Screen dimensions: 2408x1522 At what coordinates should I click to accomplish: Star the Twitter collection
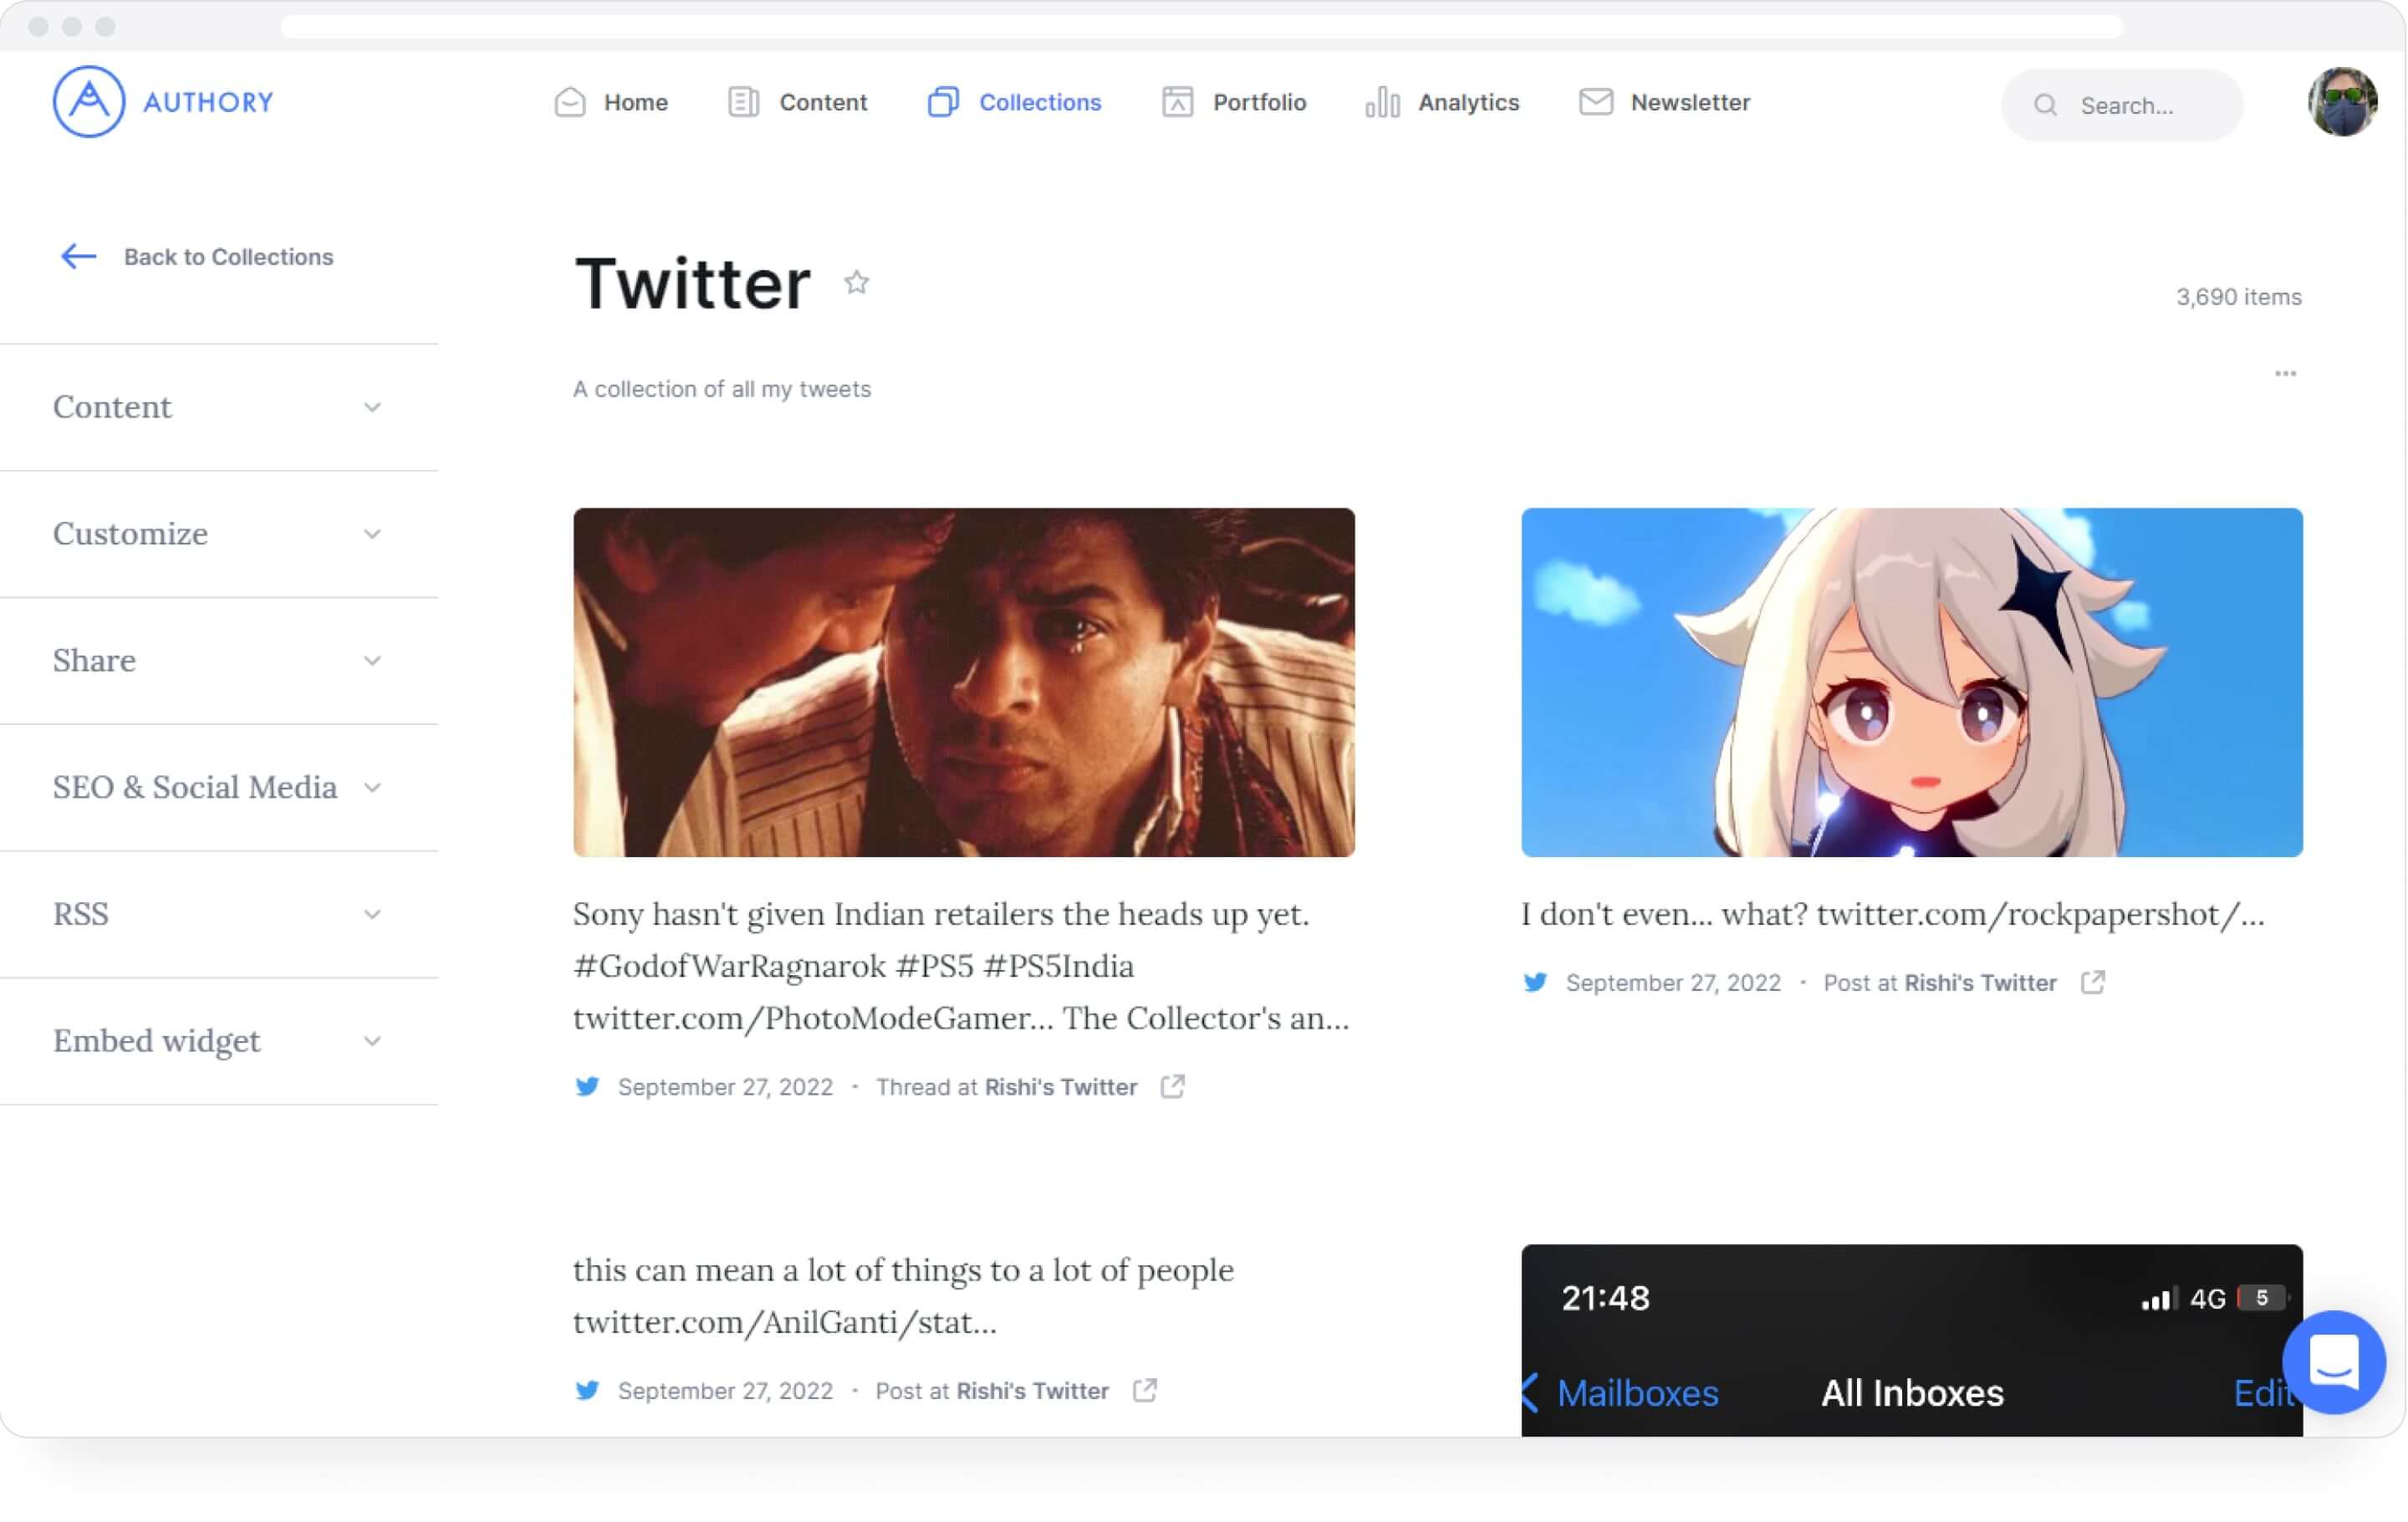856,283
